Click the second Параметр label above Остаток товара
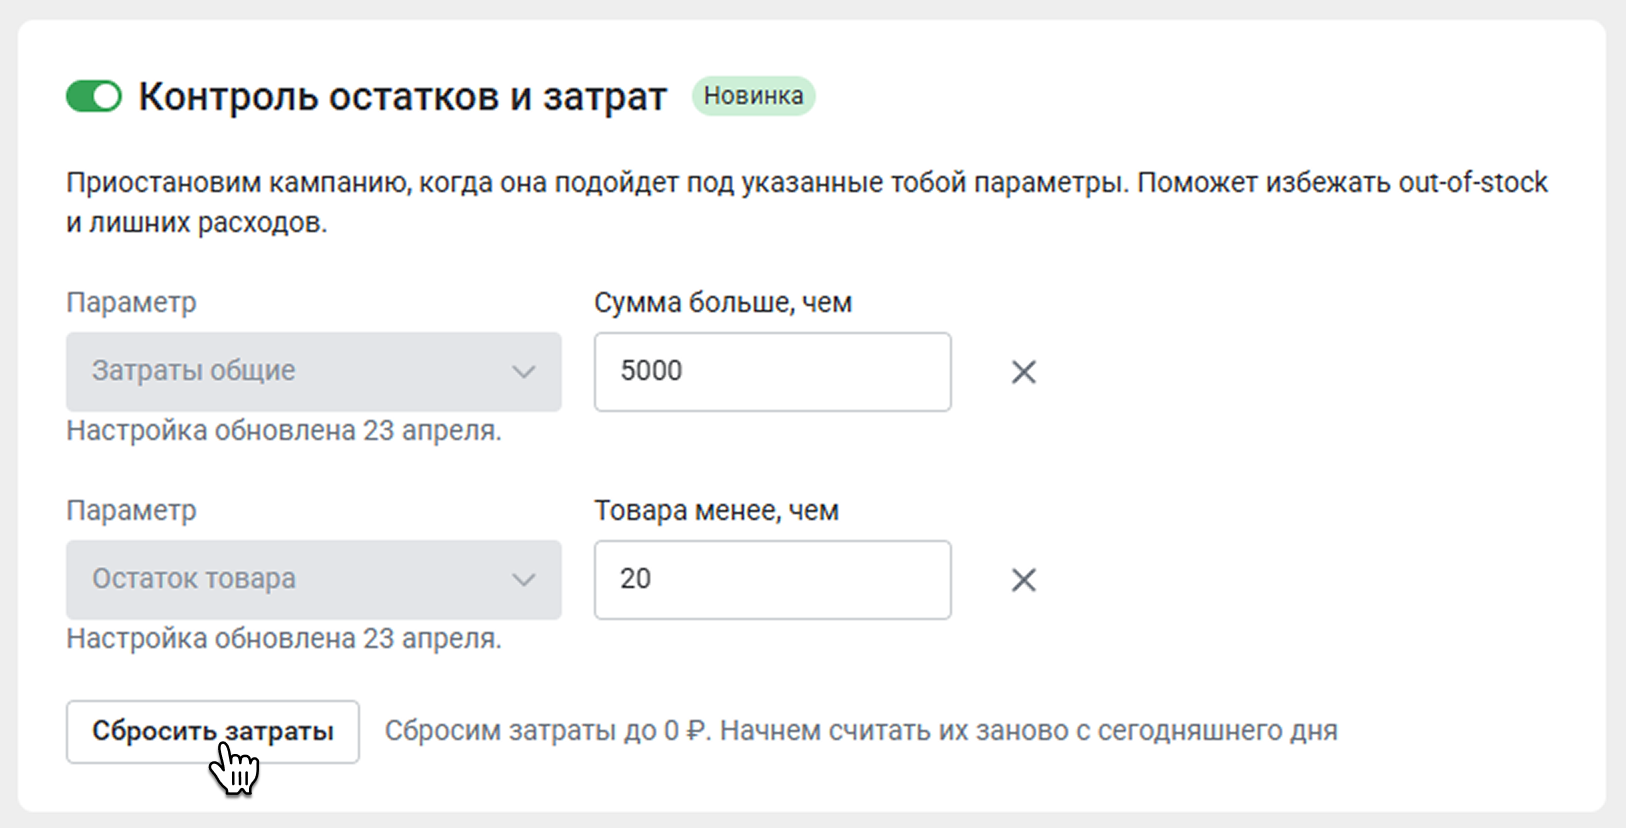This screenshot has height=828, width=1626. point(131,511)
